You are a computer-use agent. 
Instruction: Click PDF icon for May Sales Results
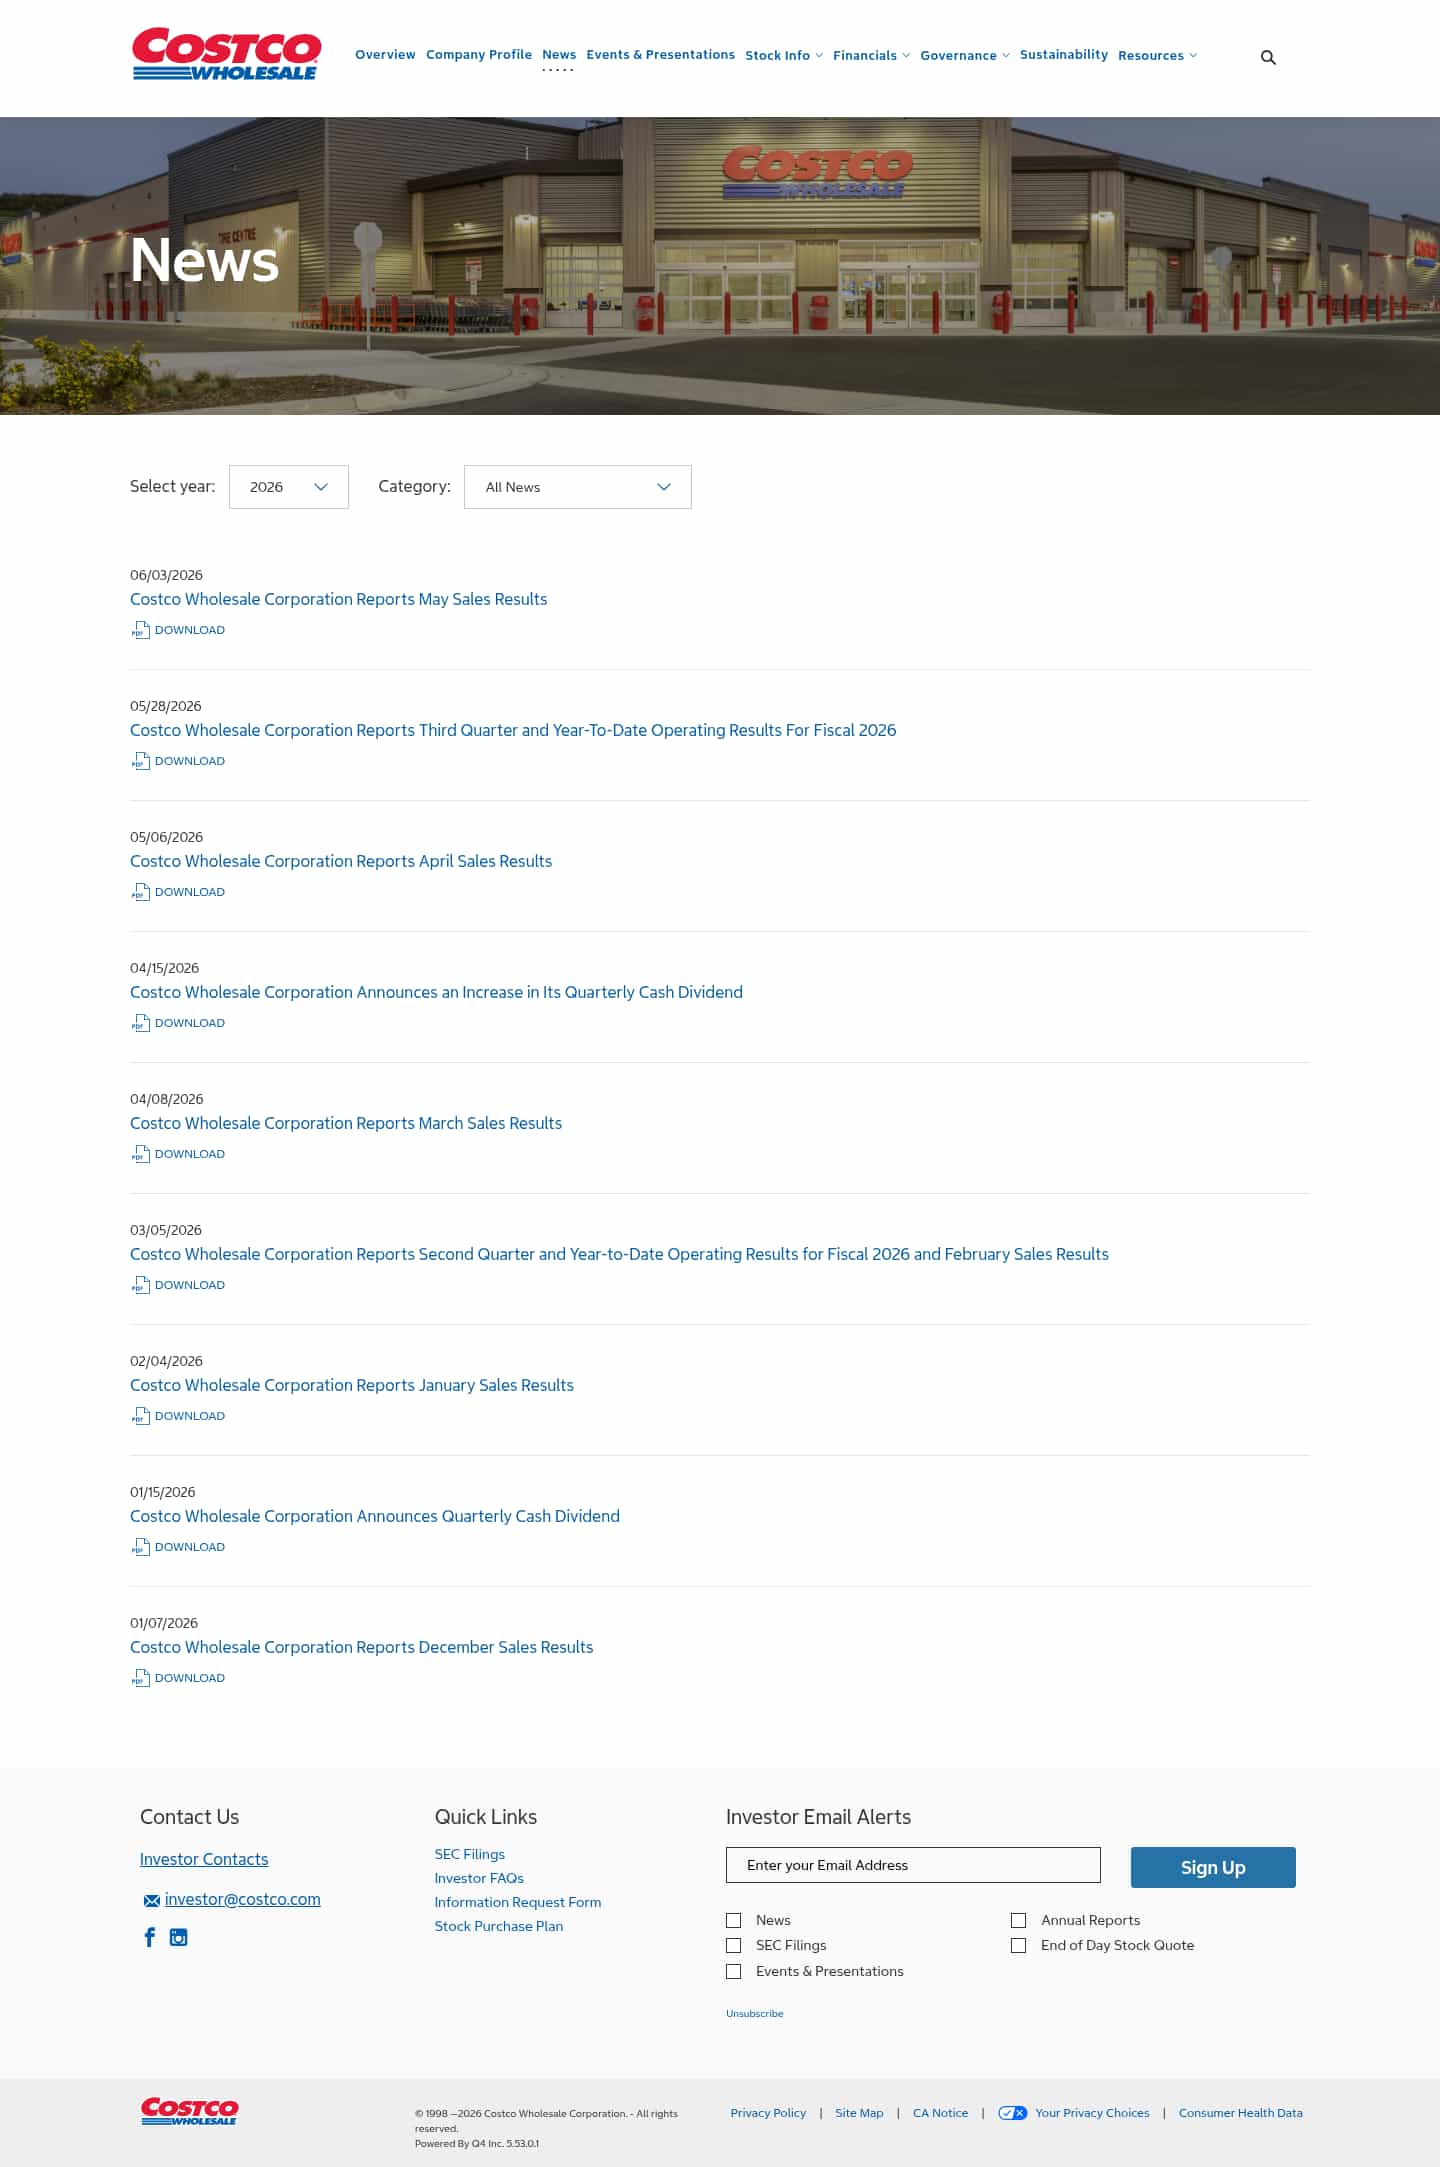[x=140, y=630]
